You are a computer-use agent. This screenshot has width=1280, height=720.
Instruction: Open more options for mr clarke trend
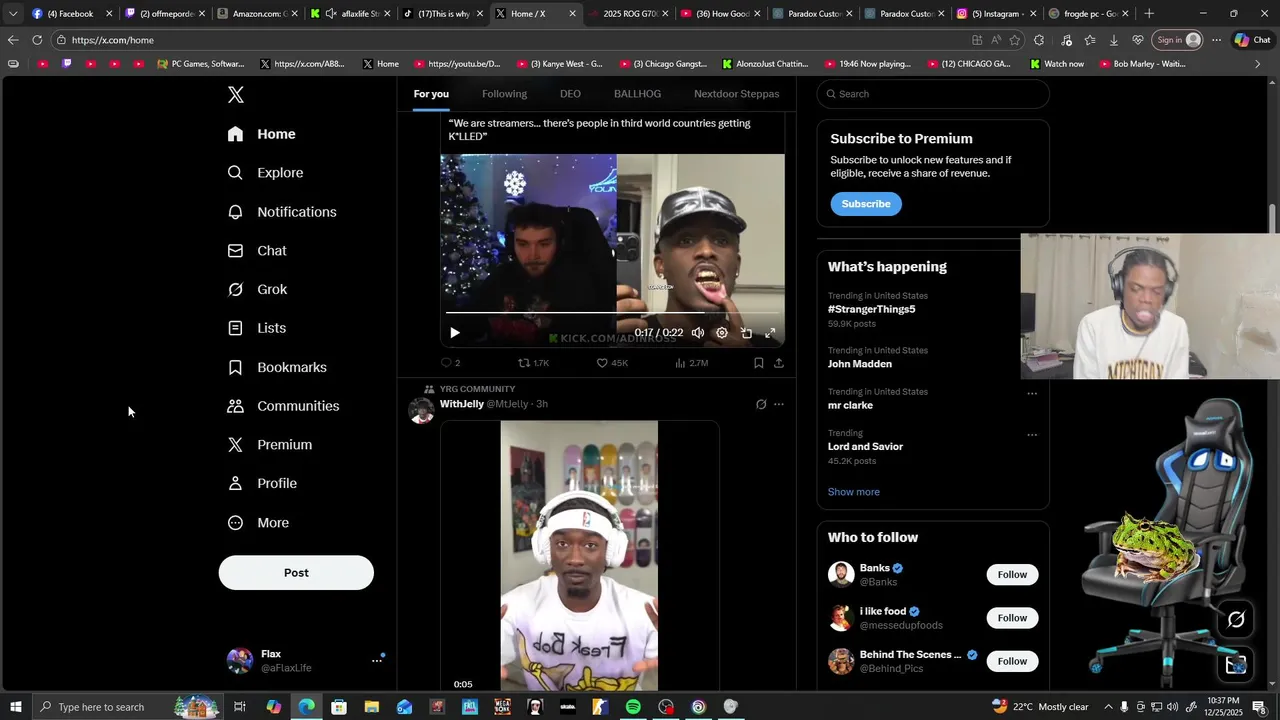[x=1032, y=393]
